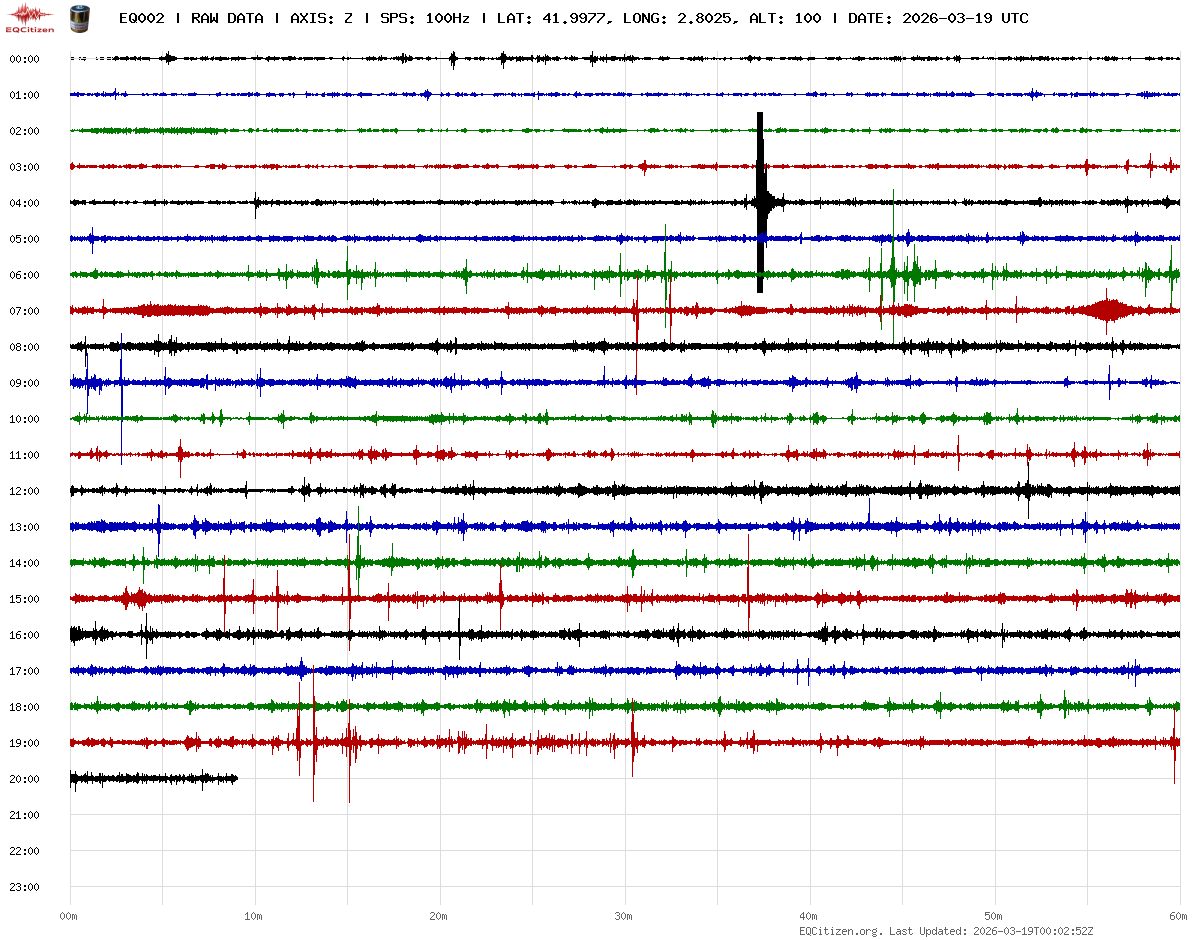Click the 30m label on time axis
Viewport: 1200px width, 940px height.
[624, 916]
